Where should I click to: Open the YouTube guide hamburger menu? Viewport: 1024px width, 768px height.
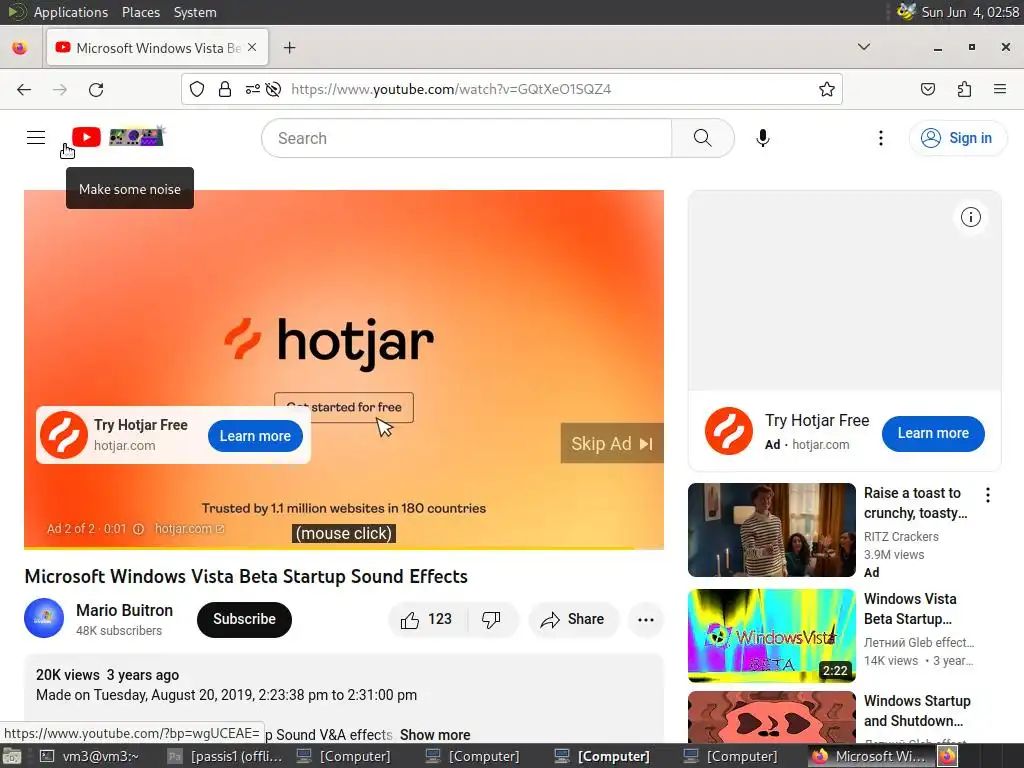(36, 137)
